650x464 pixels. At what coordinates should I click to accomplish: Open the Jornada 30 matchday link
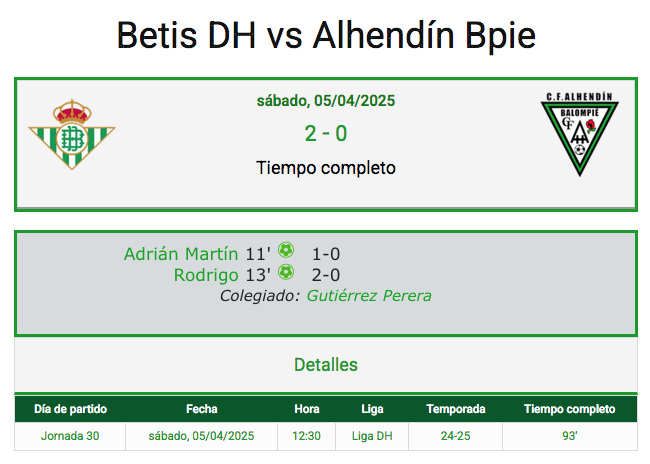pos(70,436)
